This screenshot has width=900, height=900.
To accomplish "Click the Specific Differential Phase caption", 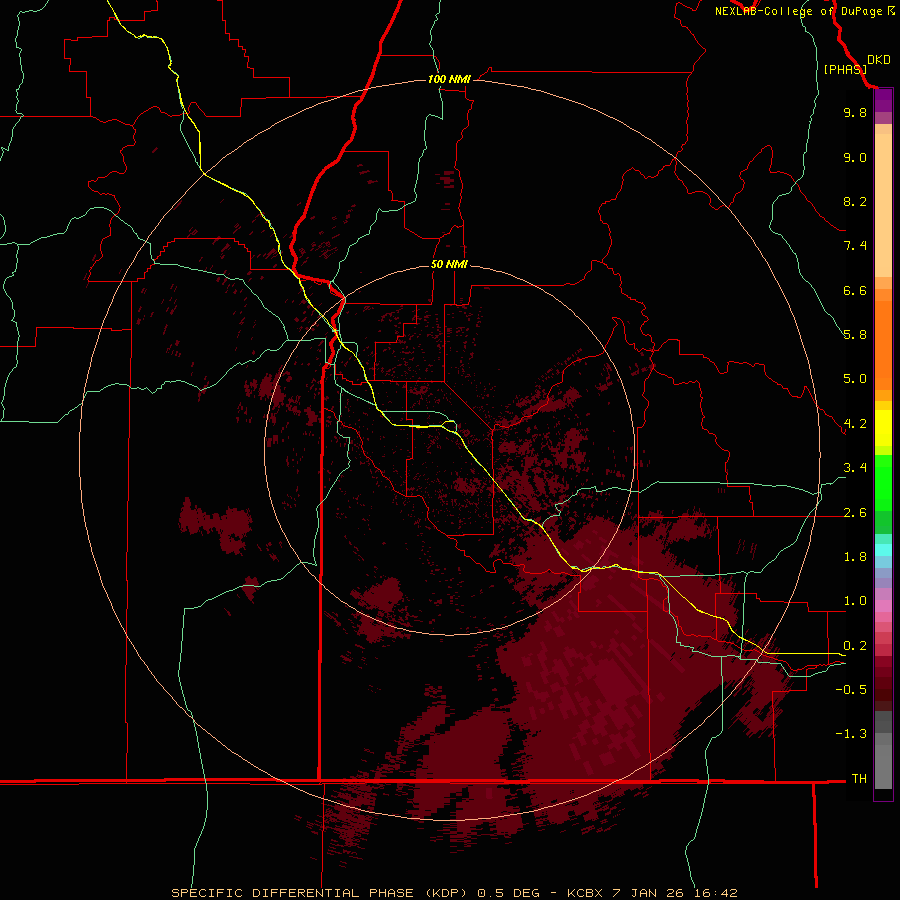I will pos(454,893).
